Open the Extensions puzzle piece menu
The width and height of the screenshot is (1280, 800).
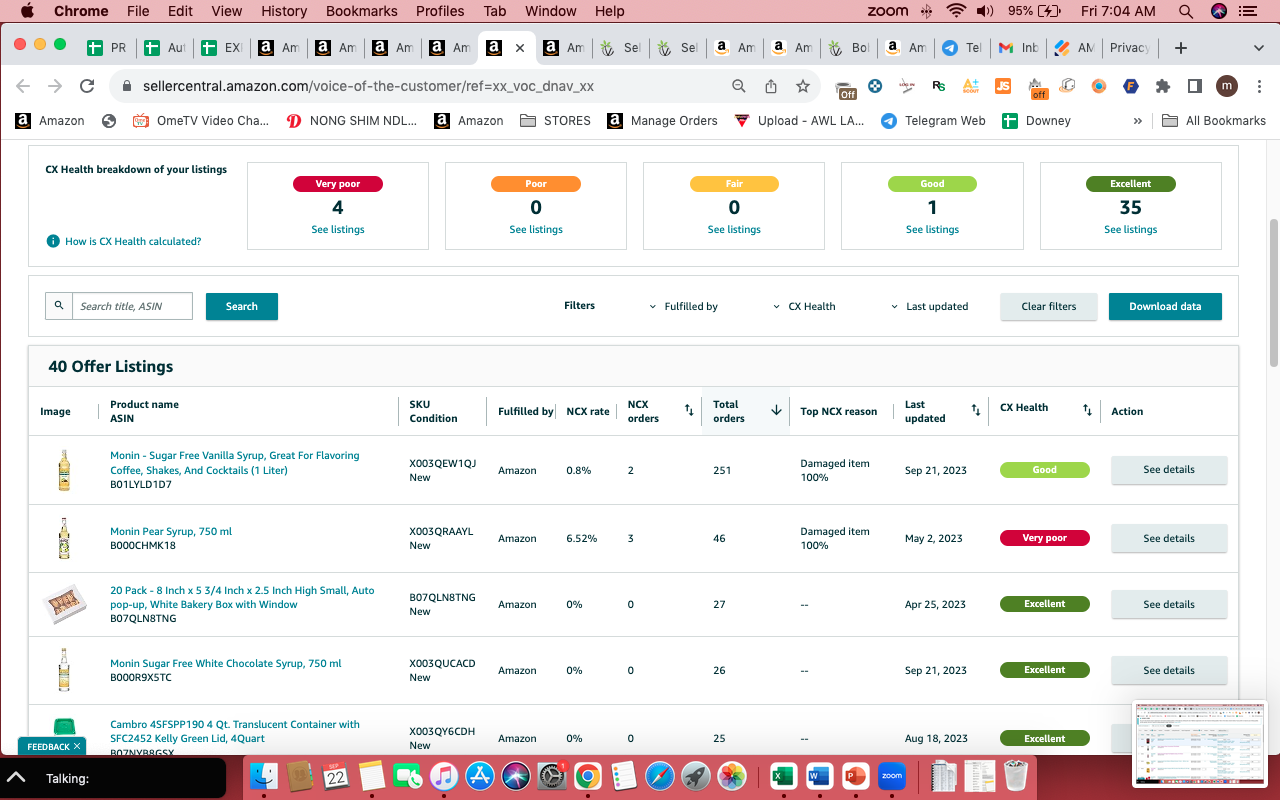click(1163, 86)
